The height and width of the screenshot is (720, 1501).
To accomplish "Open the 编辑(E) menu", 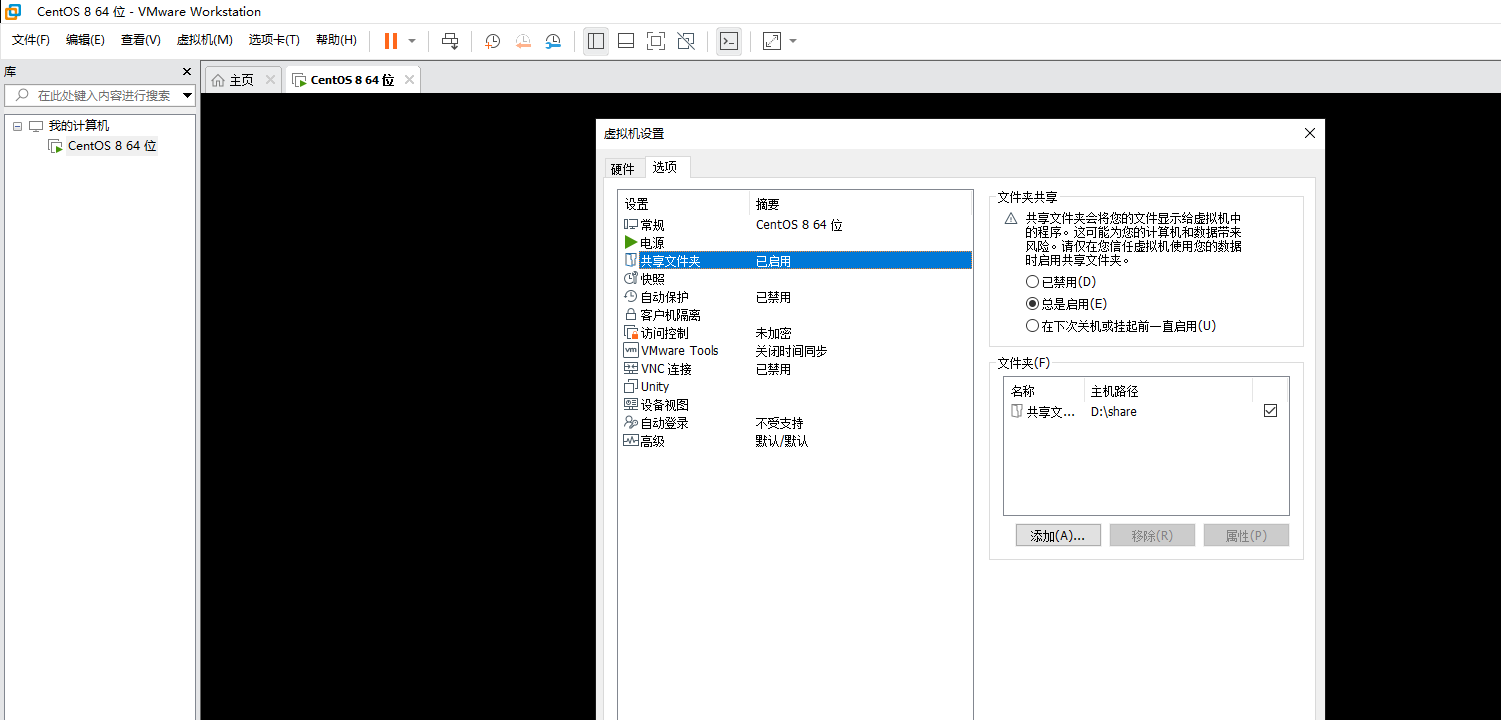I will pos(85,40).
